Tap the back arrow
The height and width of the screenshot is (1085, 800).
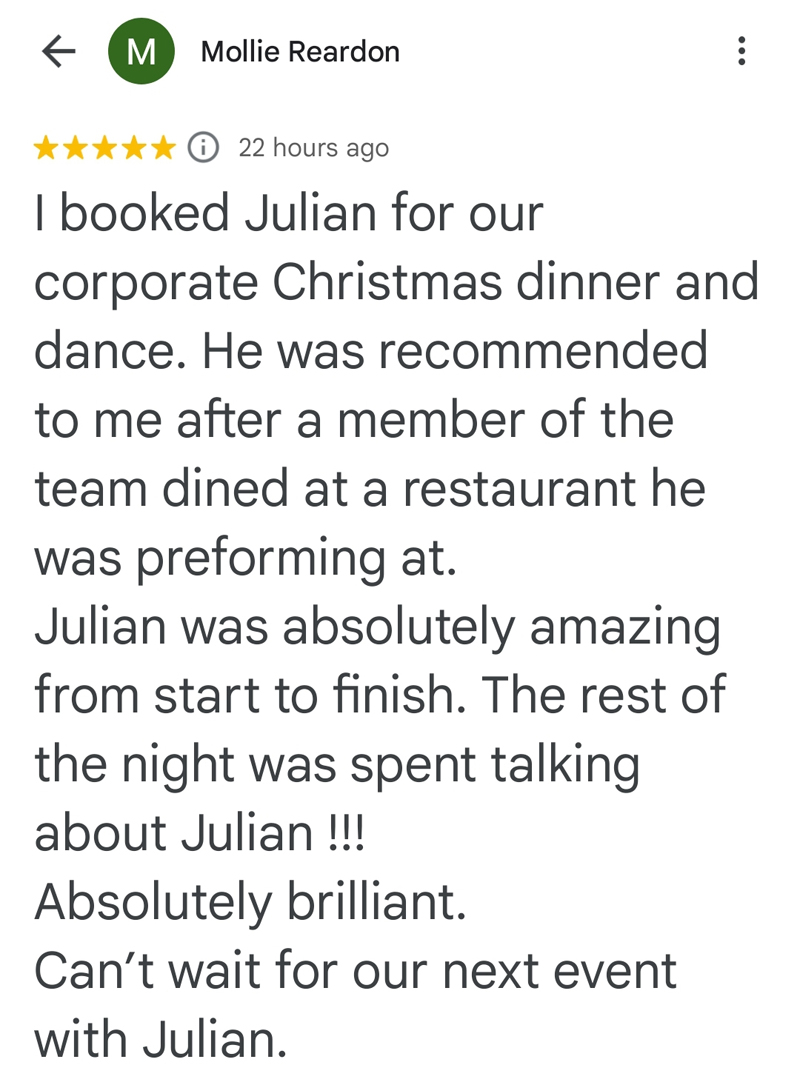[59, 52]
